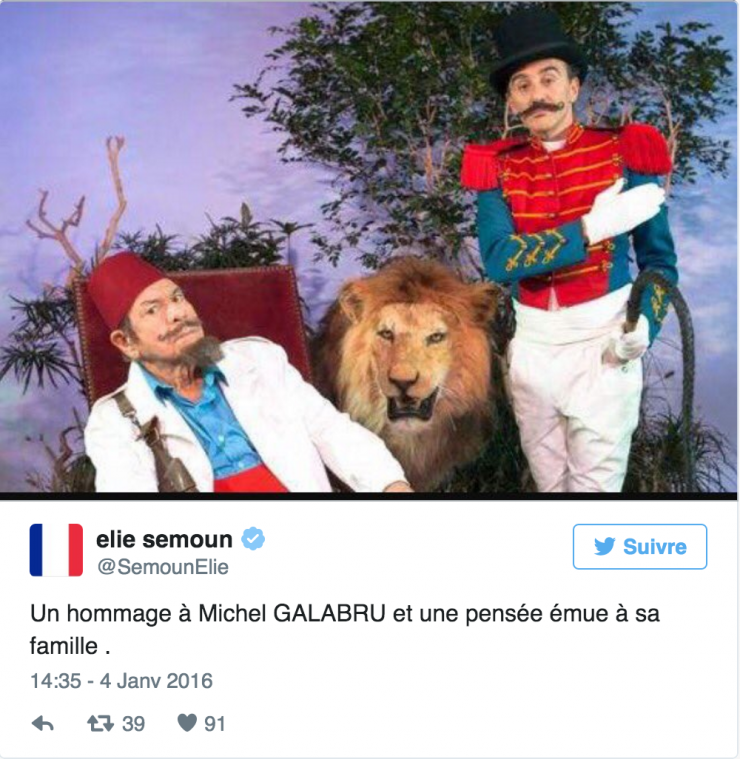The image size is (740, 759).
Task: Click the retweet count 39
Action: click(133, 724)
